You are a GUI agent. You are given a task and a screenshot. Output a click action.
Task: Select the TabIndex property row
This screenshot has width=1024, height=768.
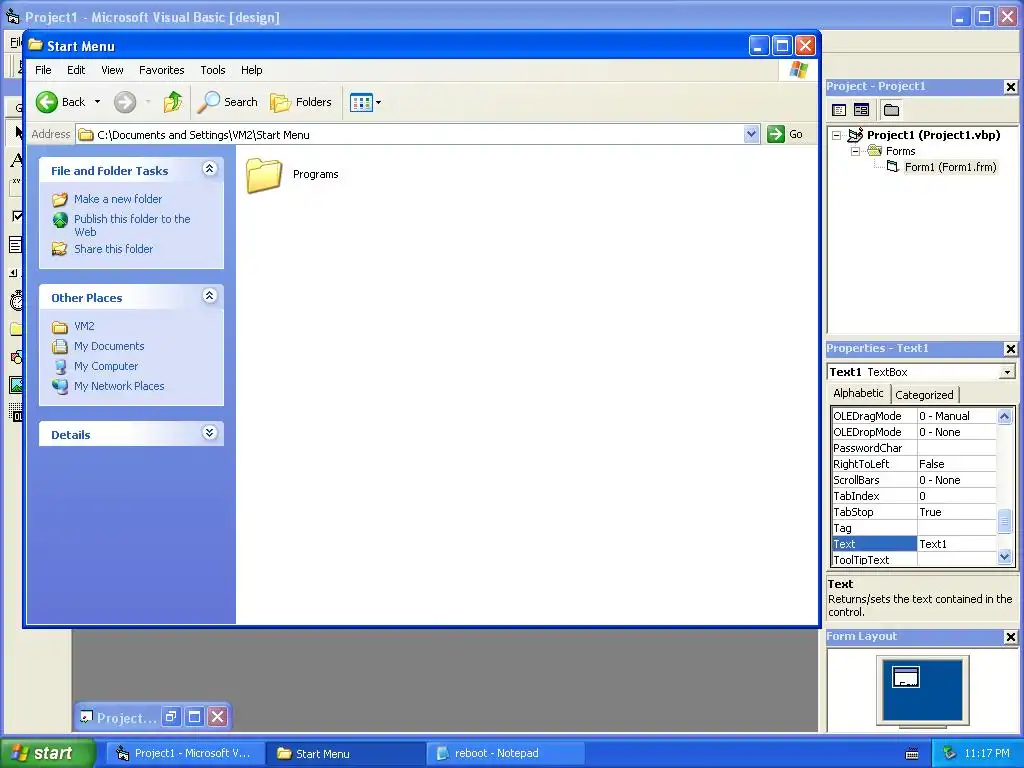point(914,496)
